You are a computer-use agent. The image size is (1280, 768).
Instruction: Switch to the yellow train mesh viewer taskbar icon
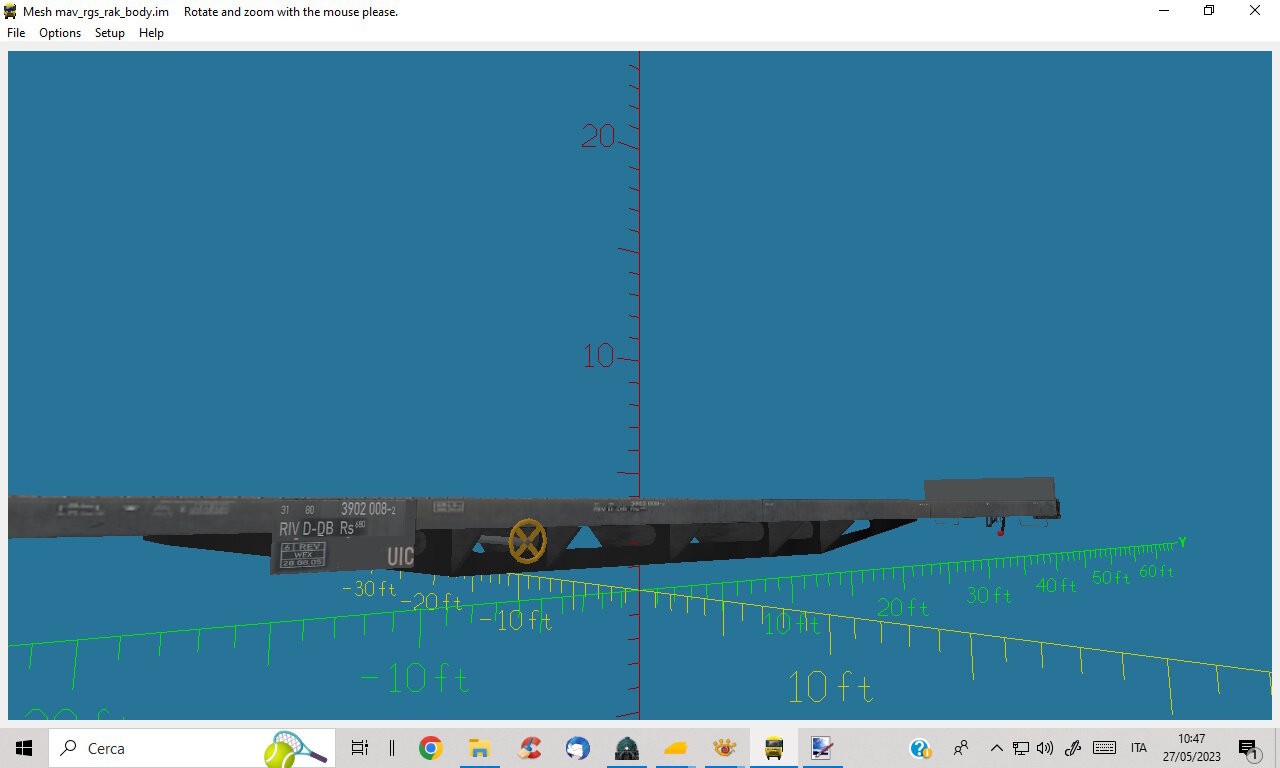[774, 748]
